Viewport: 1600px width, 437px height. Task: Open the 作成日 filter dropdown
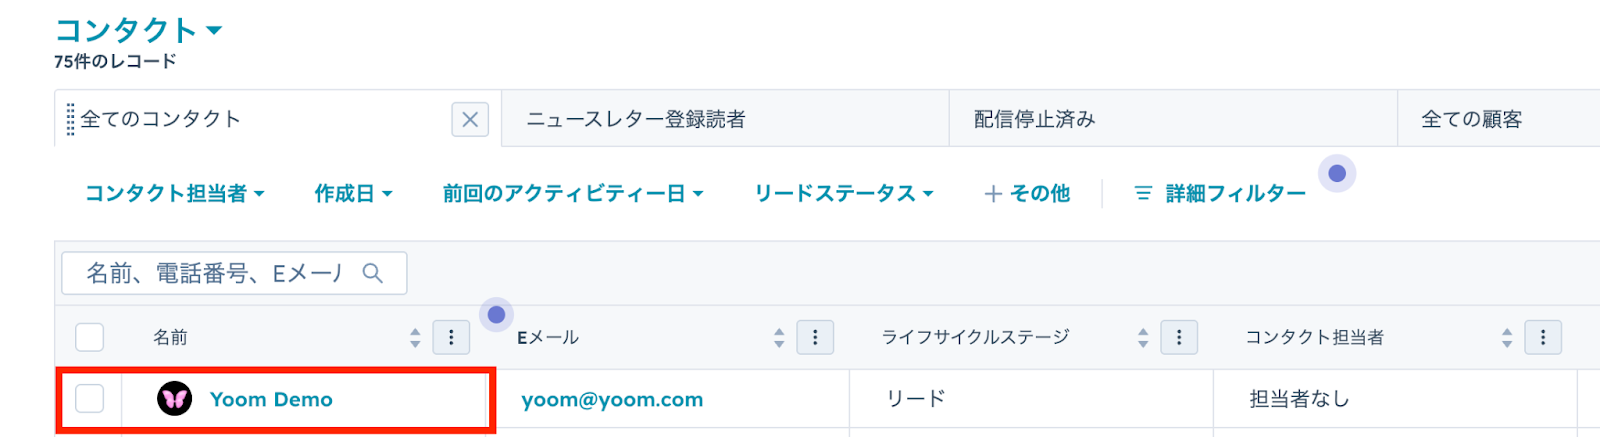[x=353, y=194]
